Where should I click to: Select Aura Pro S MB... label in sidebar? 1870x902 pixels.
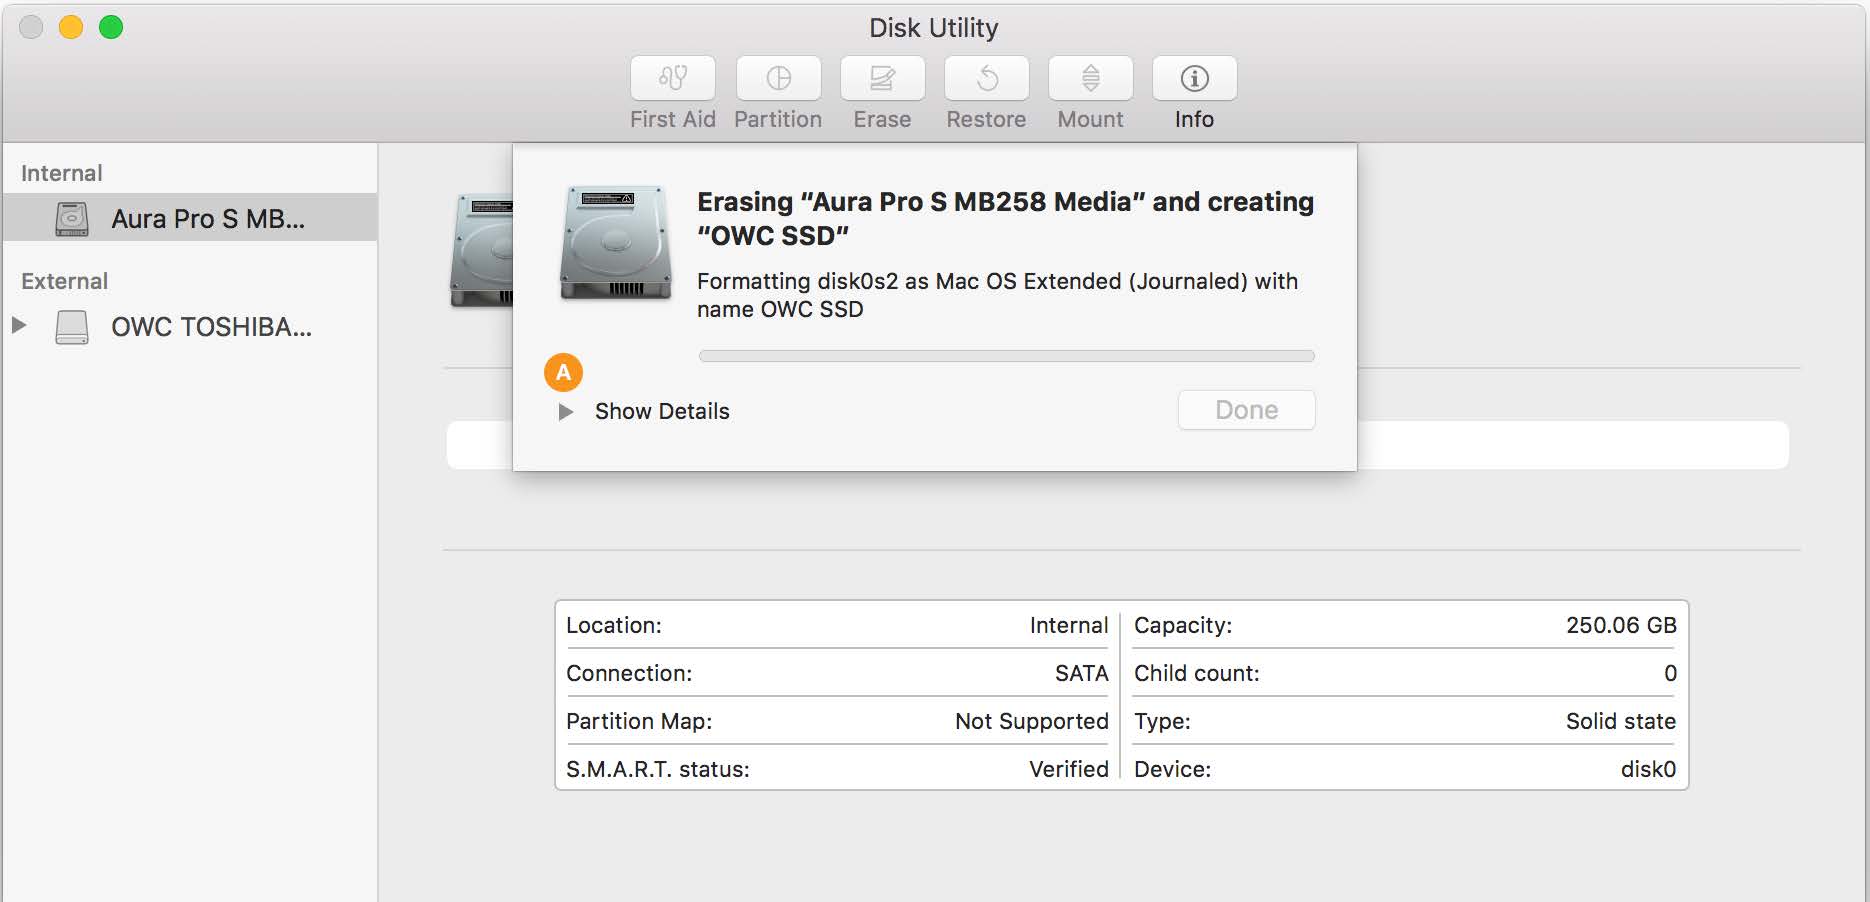208,219
